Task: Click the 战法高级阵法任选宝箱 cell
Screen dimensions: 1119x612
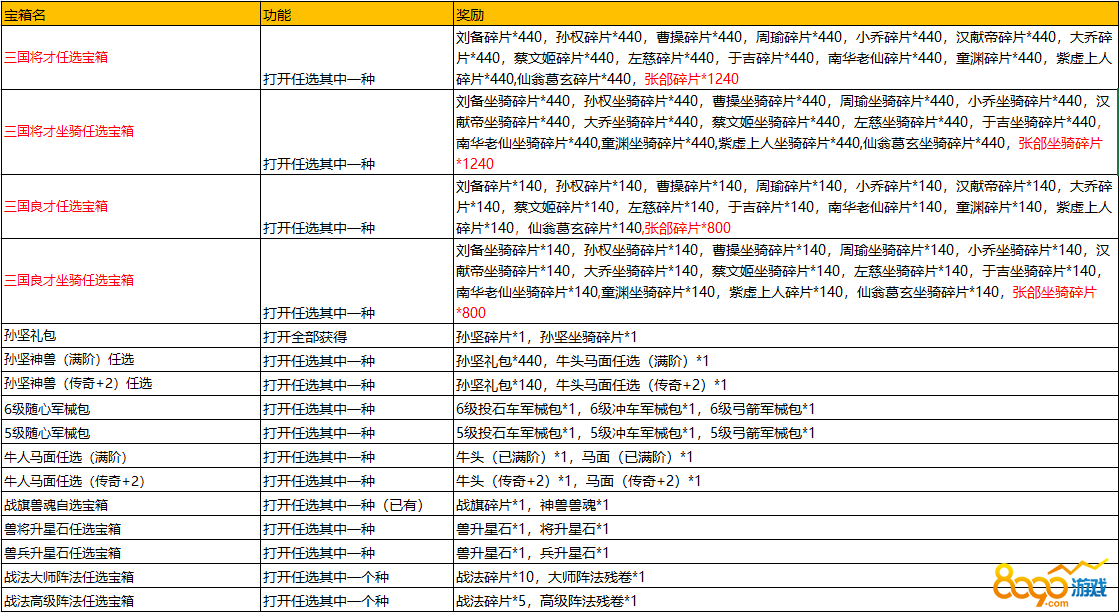Action: pos(69,601)
